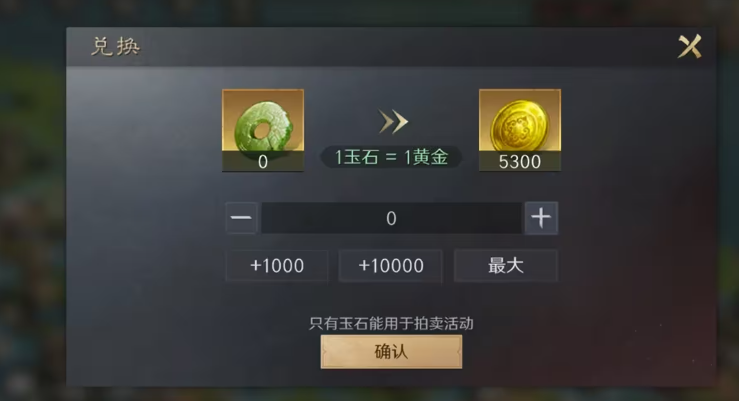This screenshot has width=739, height=401.
Task: Click the double chevron conversion arrow
Action: pyautogui.click(x=393, y=122)
